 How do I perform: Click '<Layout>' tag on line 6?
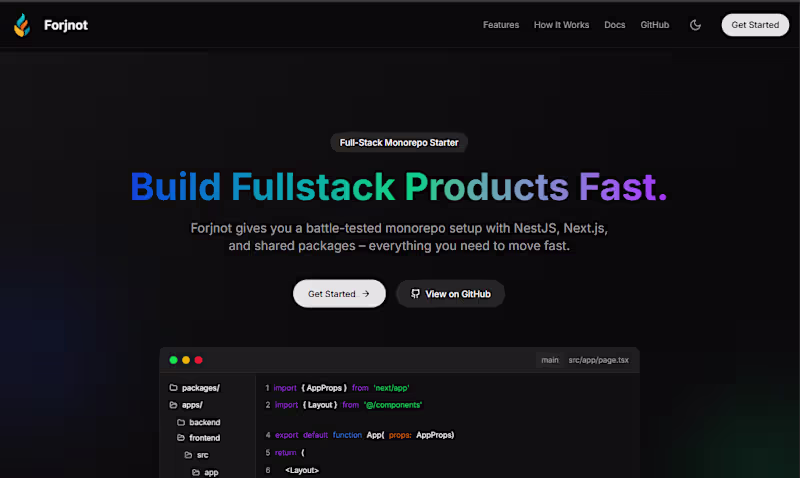(302, 470)
